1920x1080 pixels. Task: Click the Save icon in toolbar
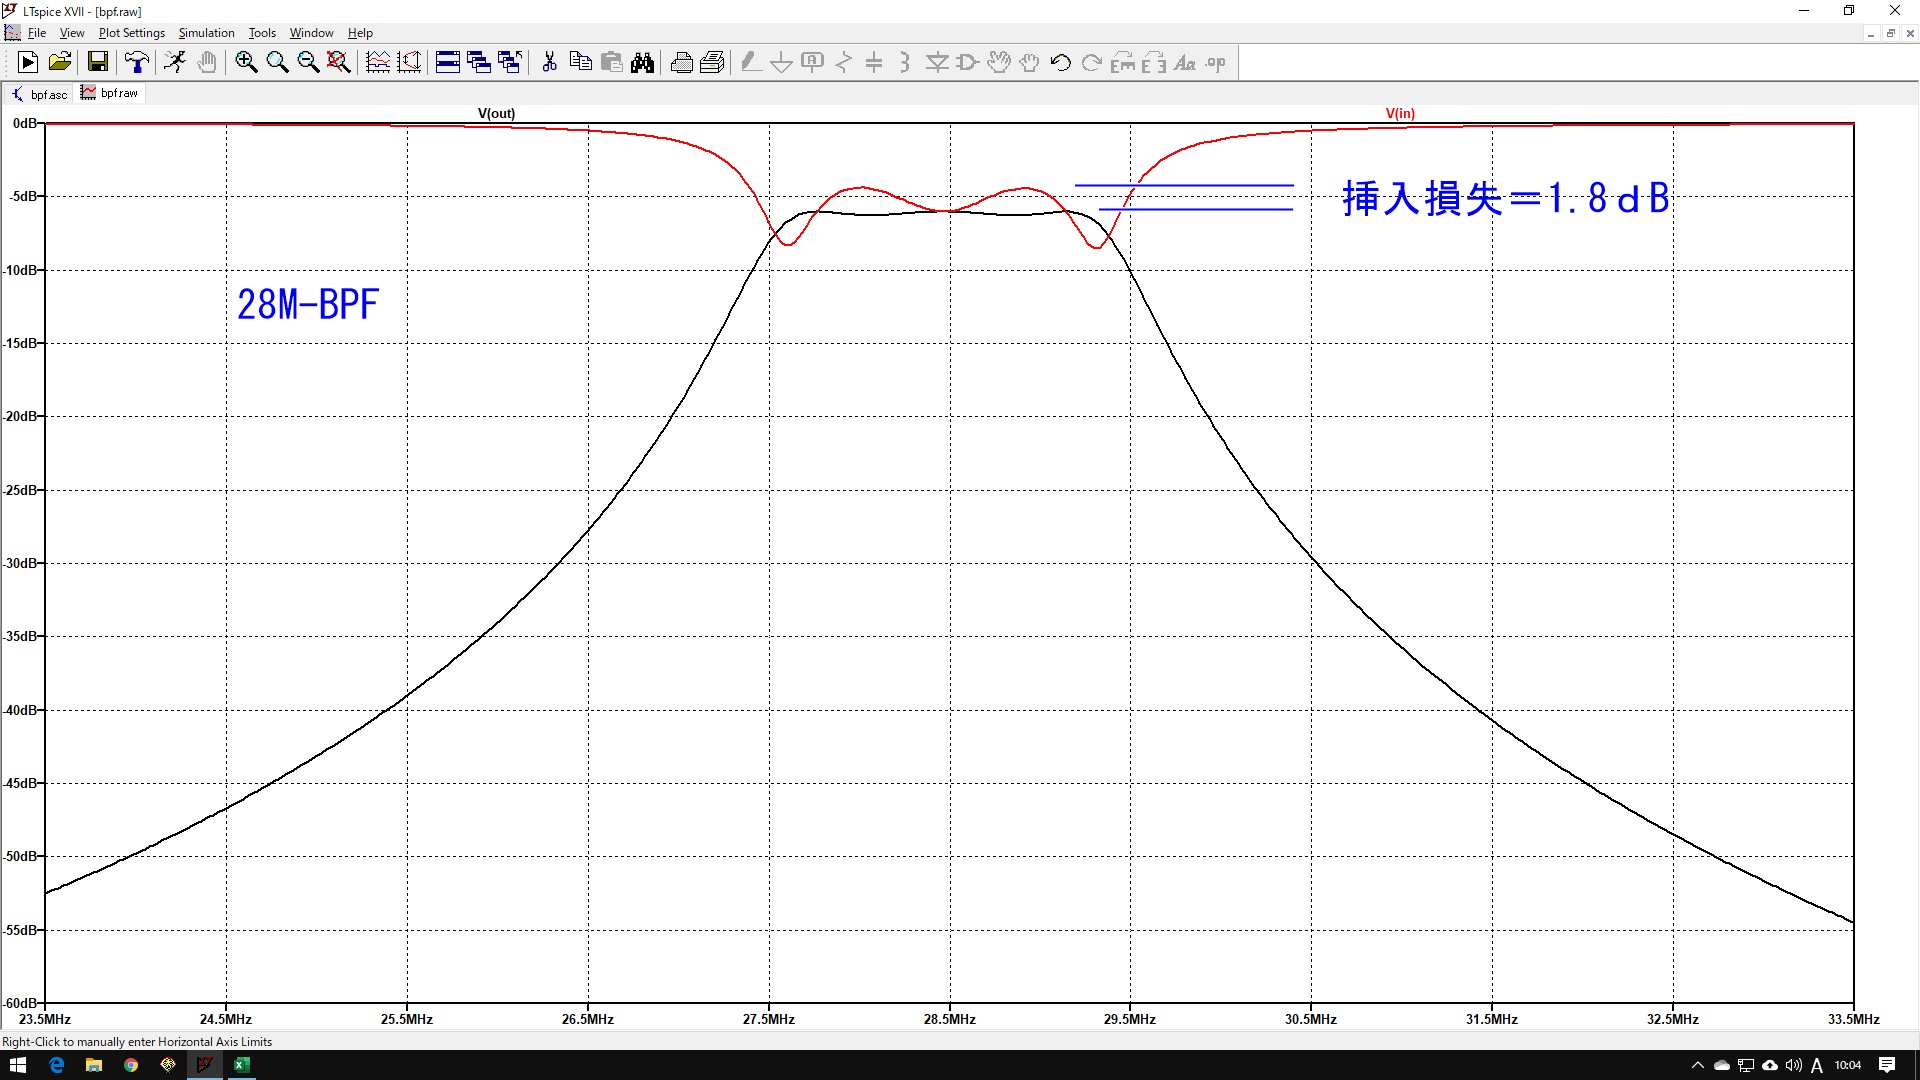(x=98, y=63)
